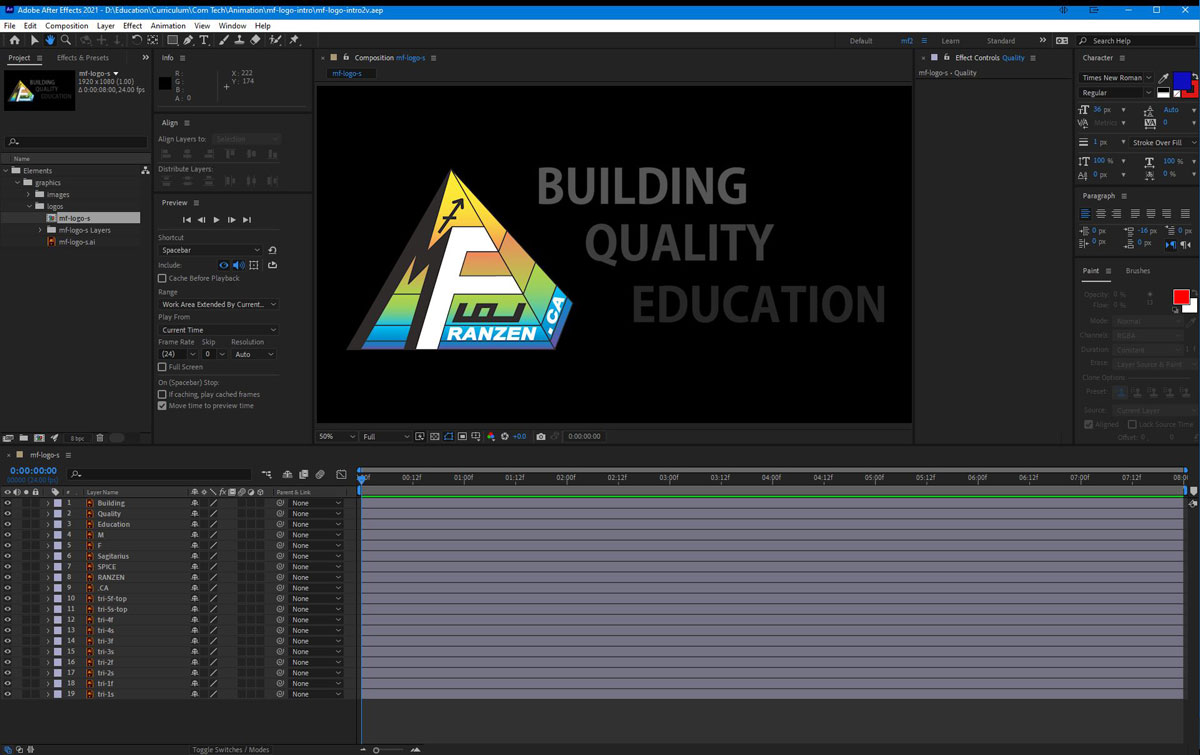1200x755 pixels.
Task: Click the red Paint foreground color swatch
Action: [x=1181, y=297]
